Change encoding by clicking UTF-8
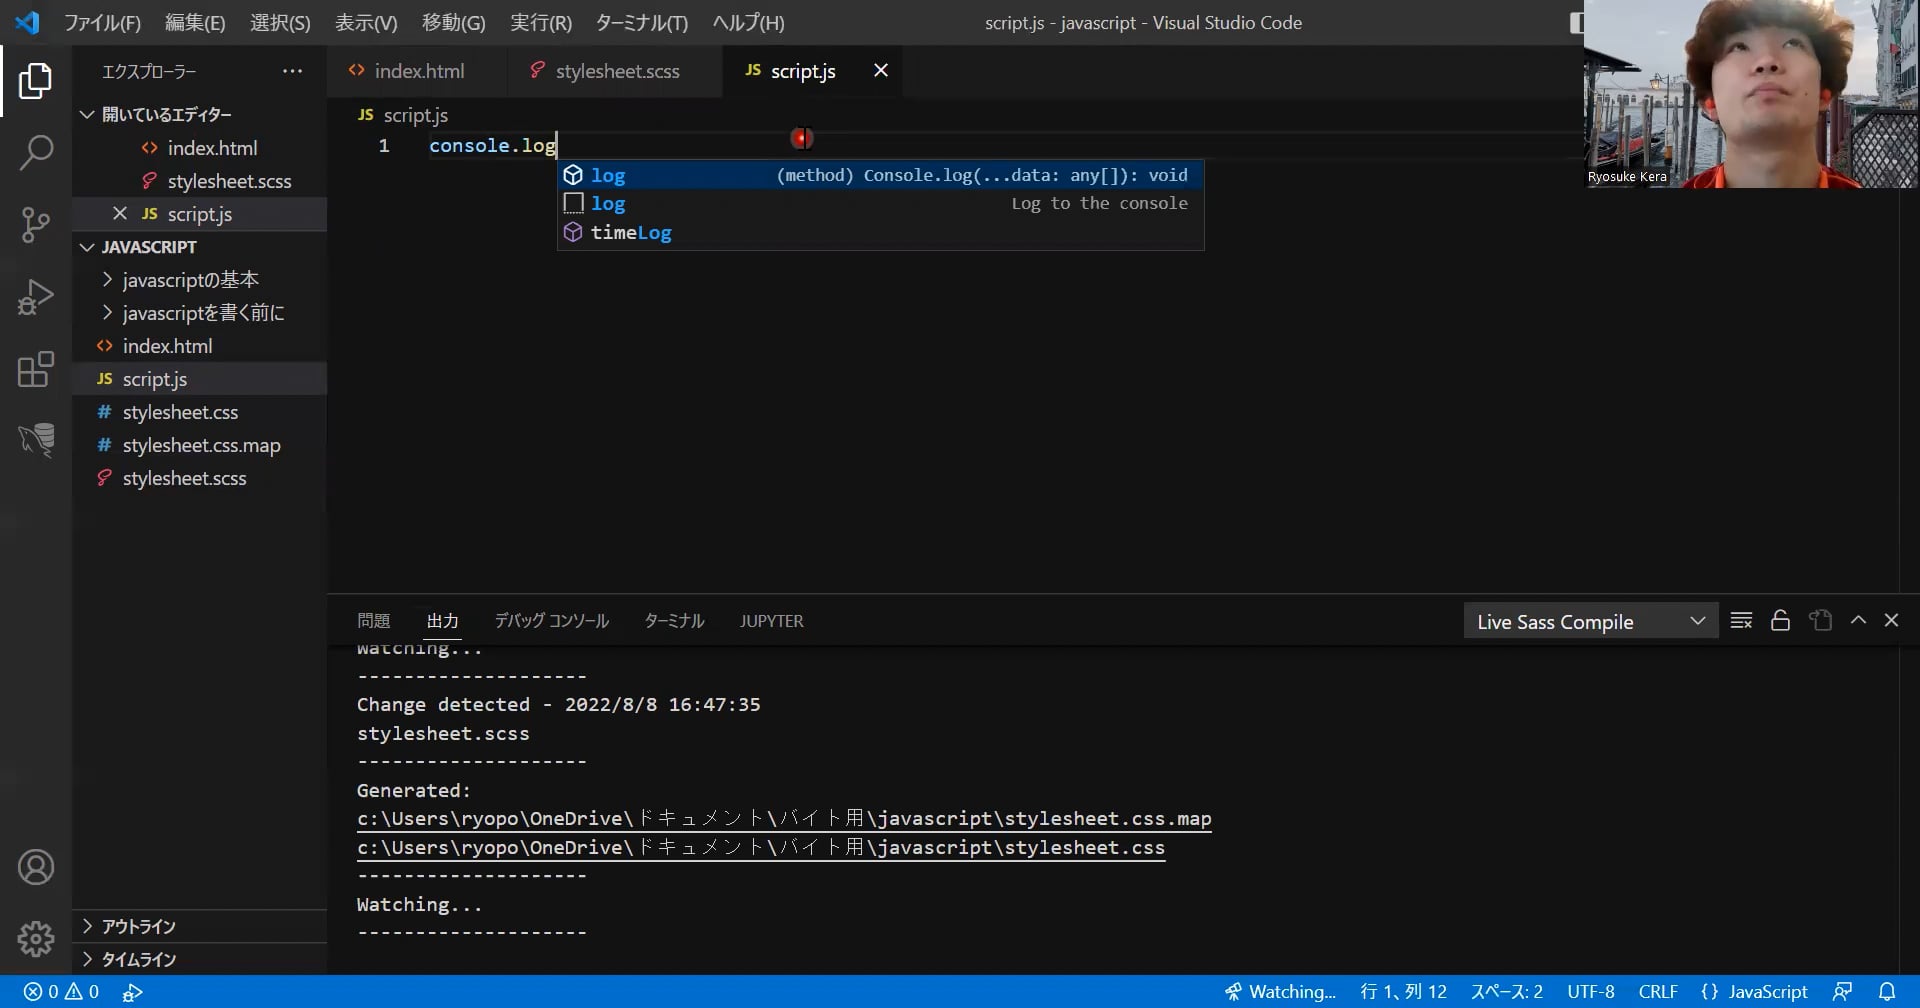Screen dimensions: 1920x1008 tap(1590, 991)
